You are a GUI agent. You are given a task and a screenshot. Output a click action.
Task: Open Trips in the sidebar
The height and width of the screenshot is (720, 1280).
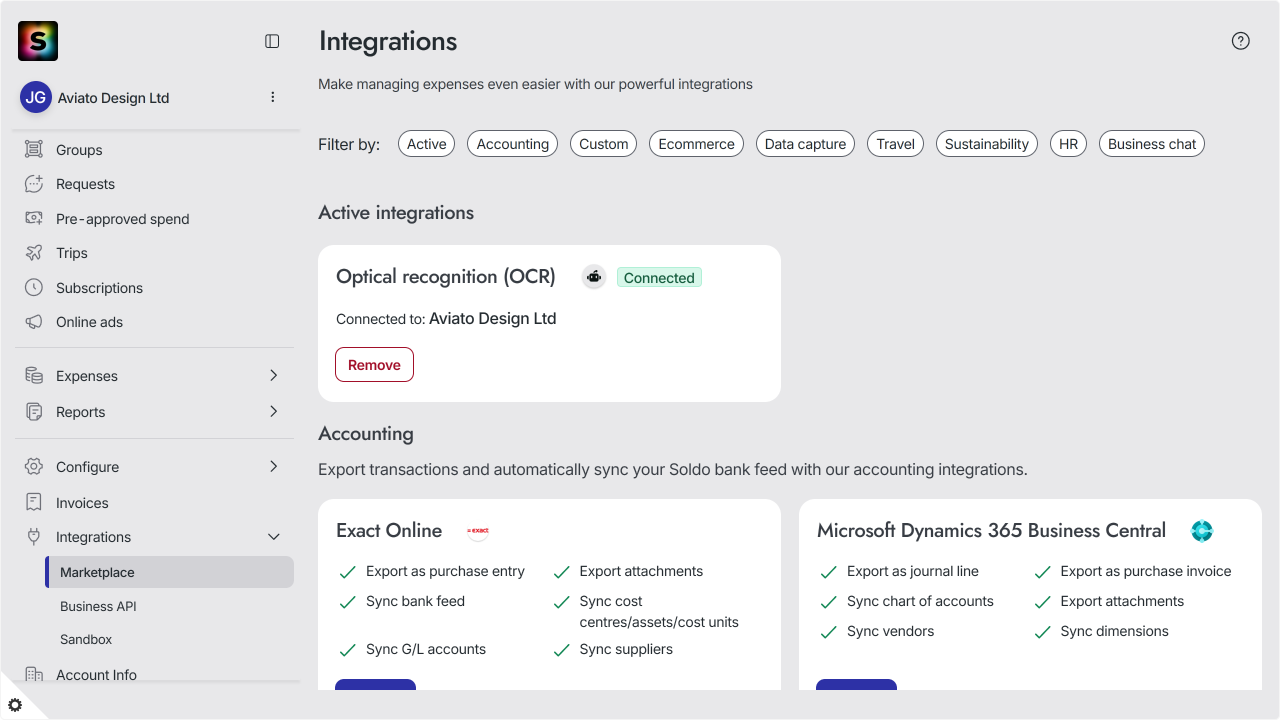coord(72,253)
